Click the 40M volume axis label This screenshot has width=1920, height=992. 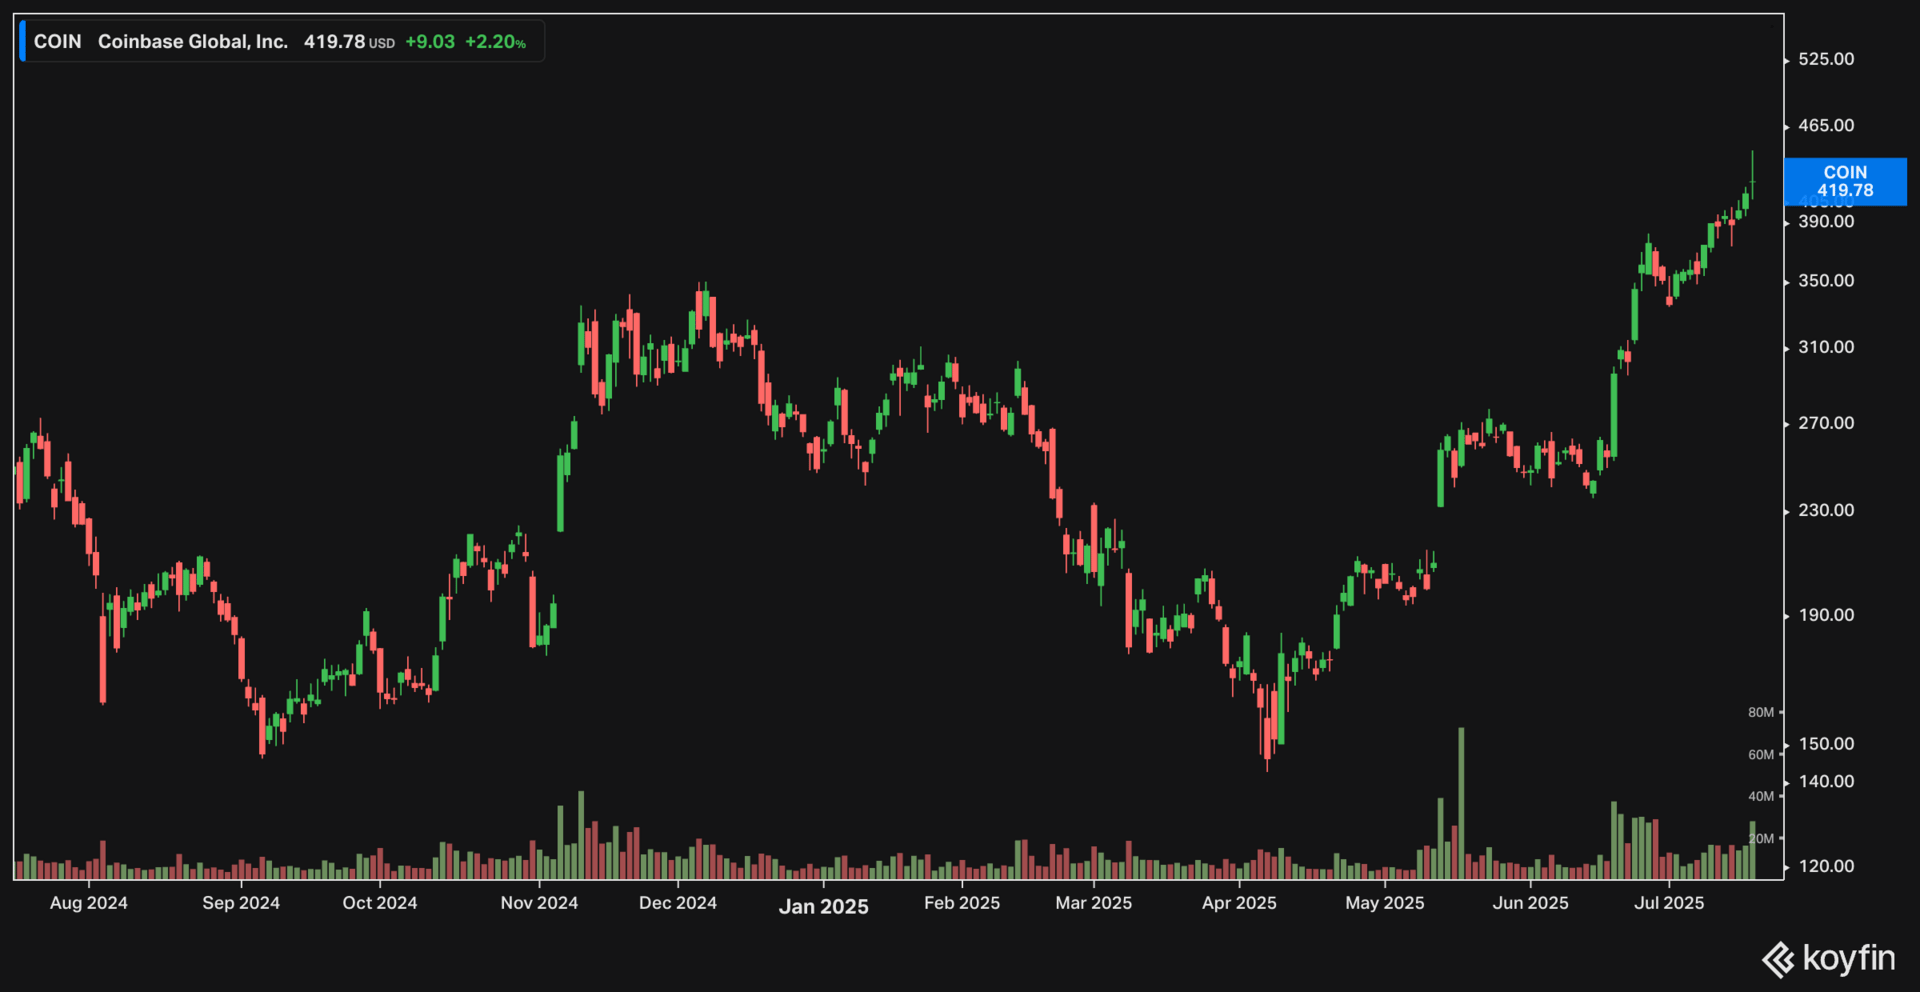[1760, 797]
